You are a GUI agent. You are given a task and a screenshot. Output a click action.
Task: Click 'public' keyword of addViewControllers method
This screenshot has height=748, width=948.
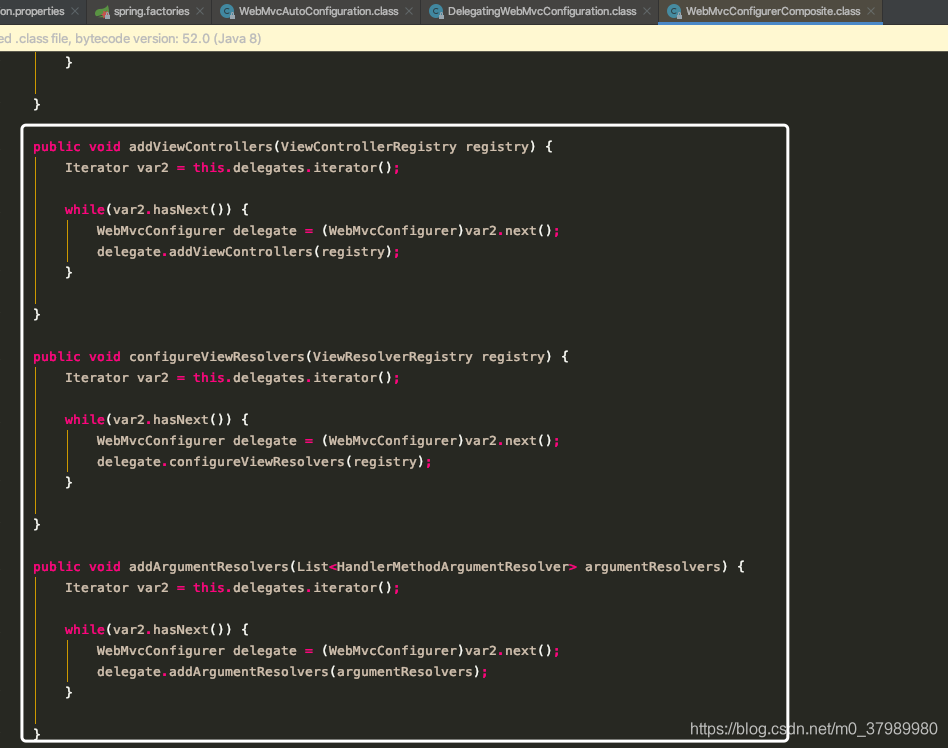[57, 147]
